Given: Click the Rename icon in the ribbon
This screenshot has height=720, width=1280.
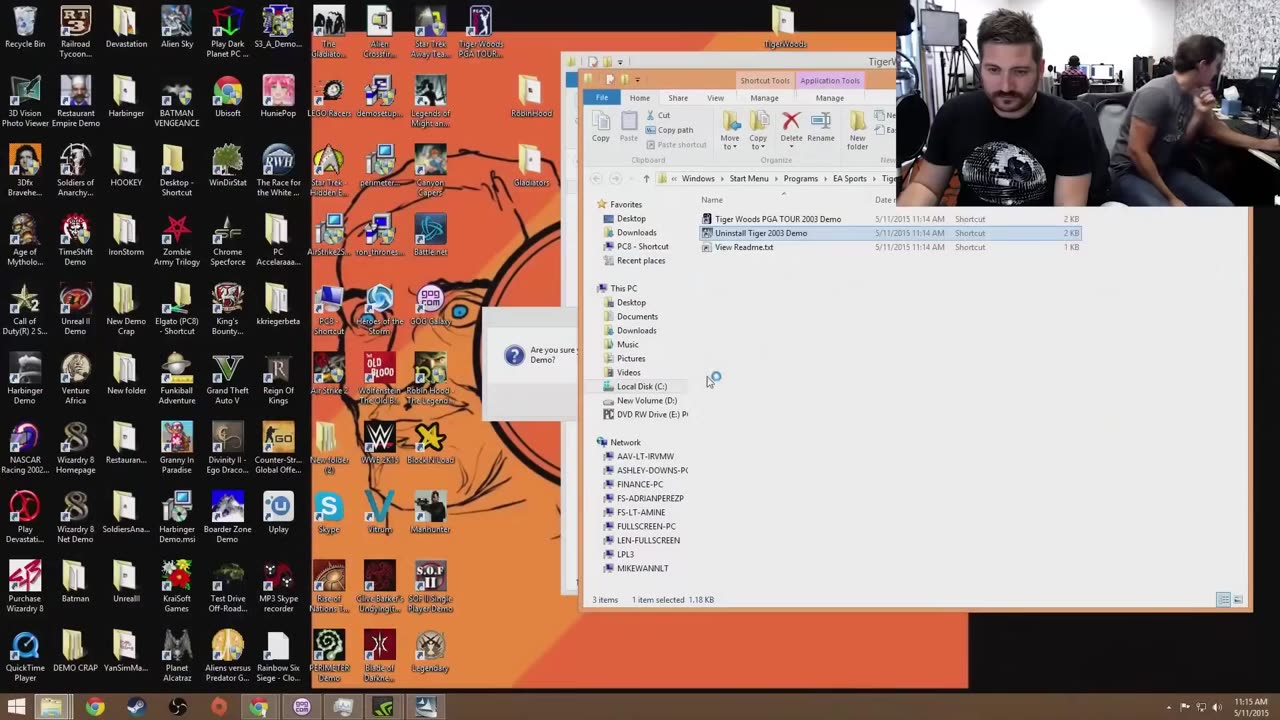Looking at the screenshot, I should coord(821,122).
